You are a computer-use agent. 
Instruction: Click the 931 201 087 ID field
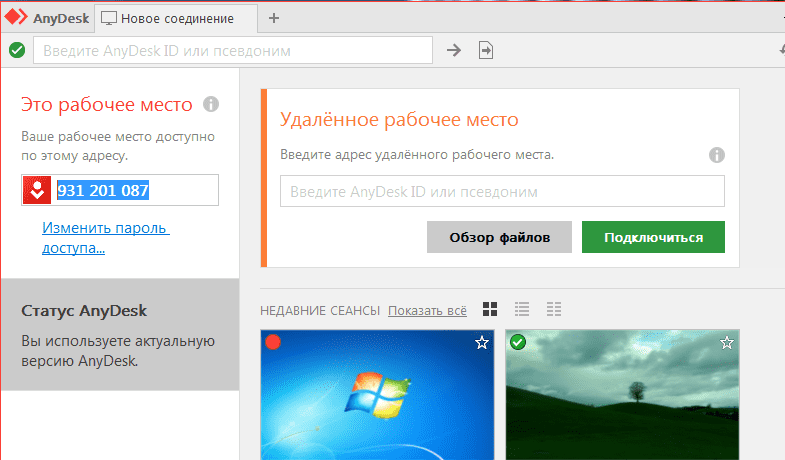120,190
